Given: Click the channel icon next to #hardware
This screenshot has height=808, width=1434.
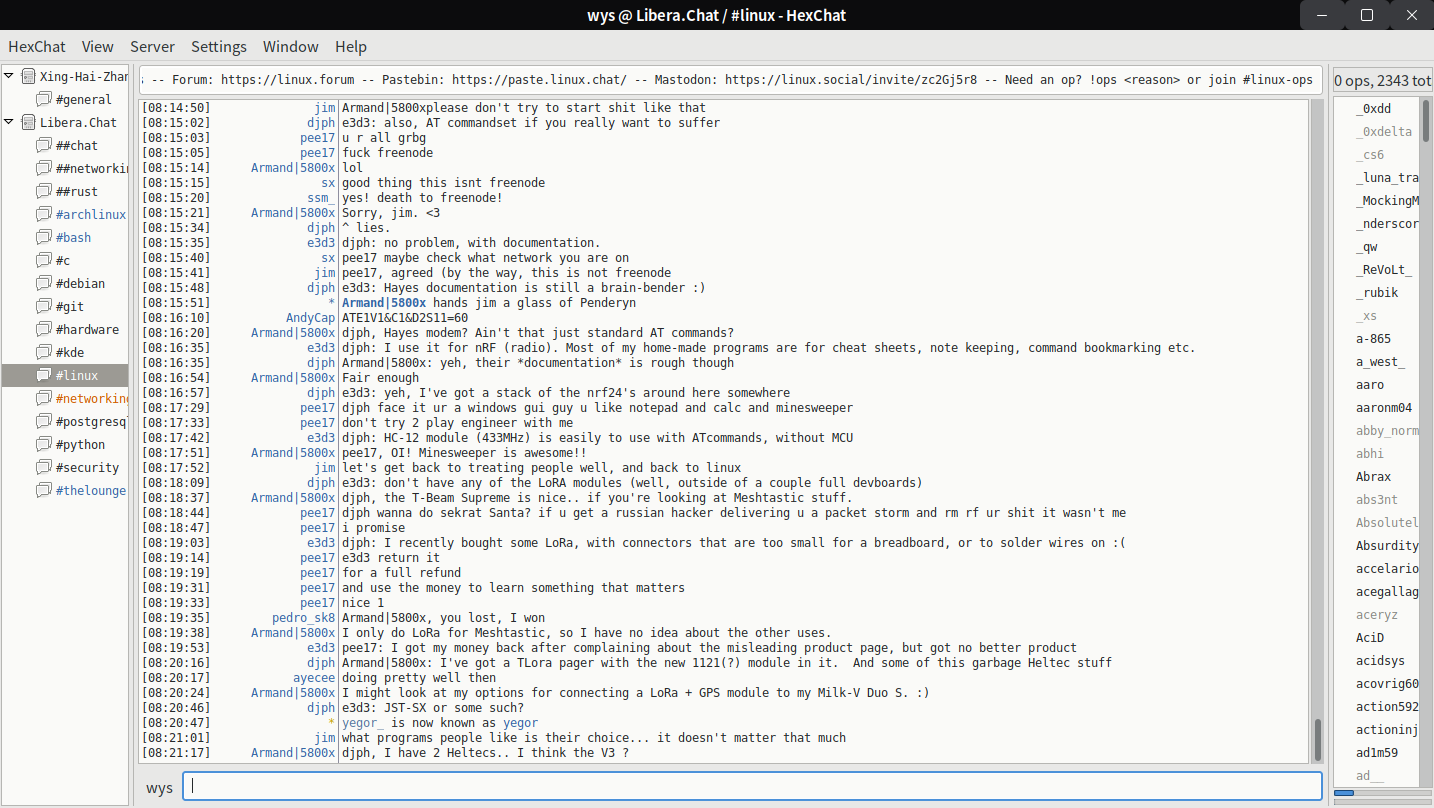Looking at the screenshot, I should pos(43,329).
